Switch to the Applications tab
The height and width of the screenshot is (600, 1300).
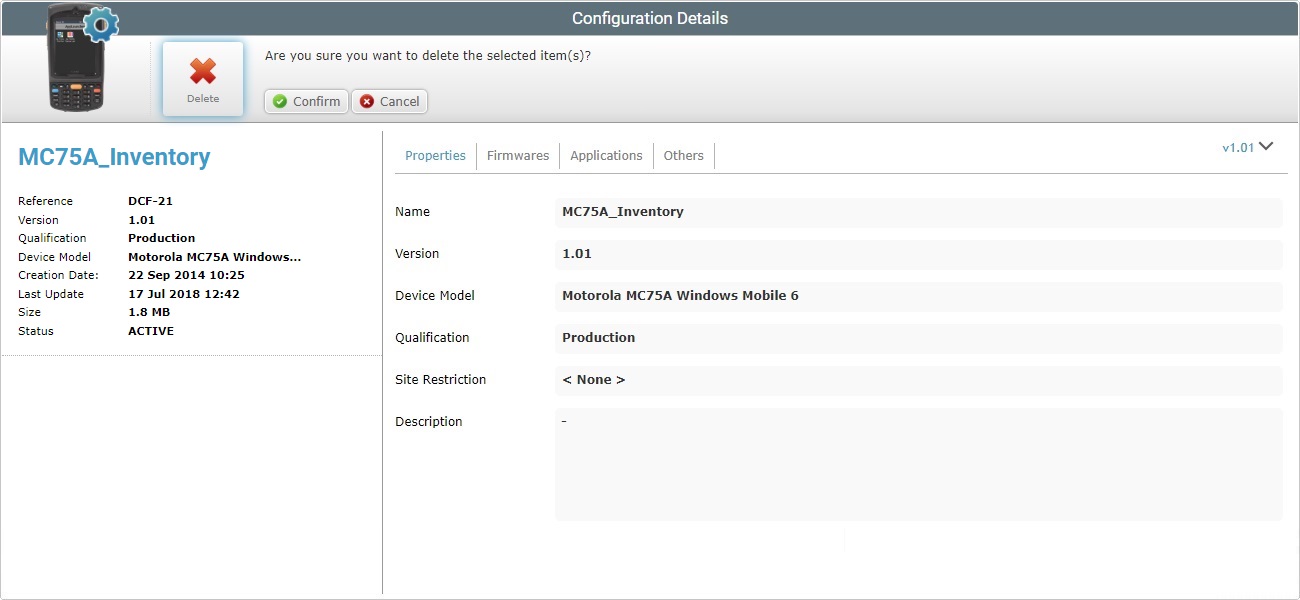[605, 155]
